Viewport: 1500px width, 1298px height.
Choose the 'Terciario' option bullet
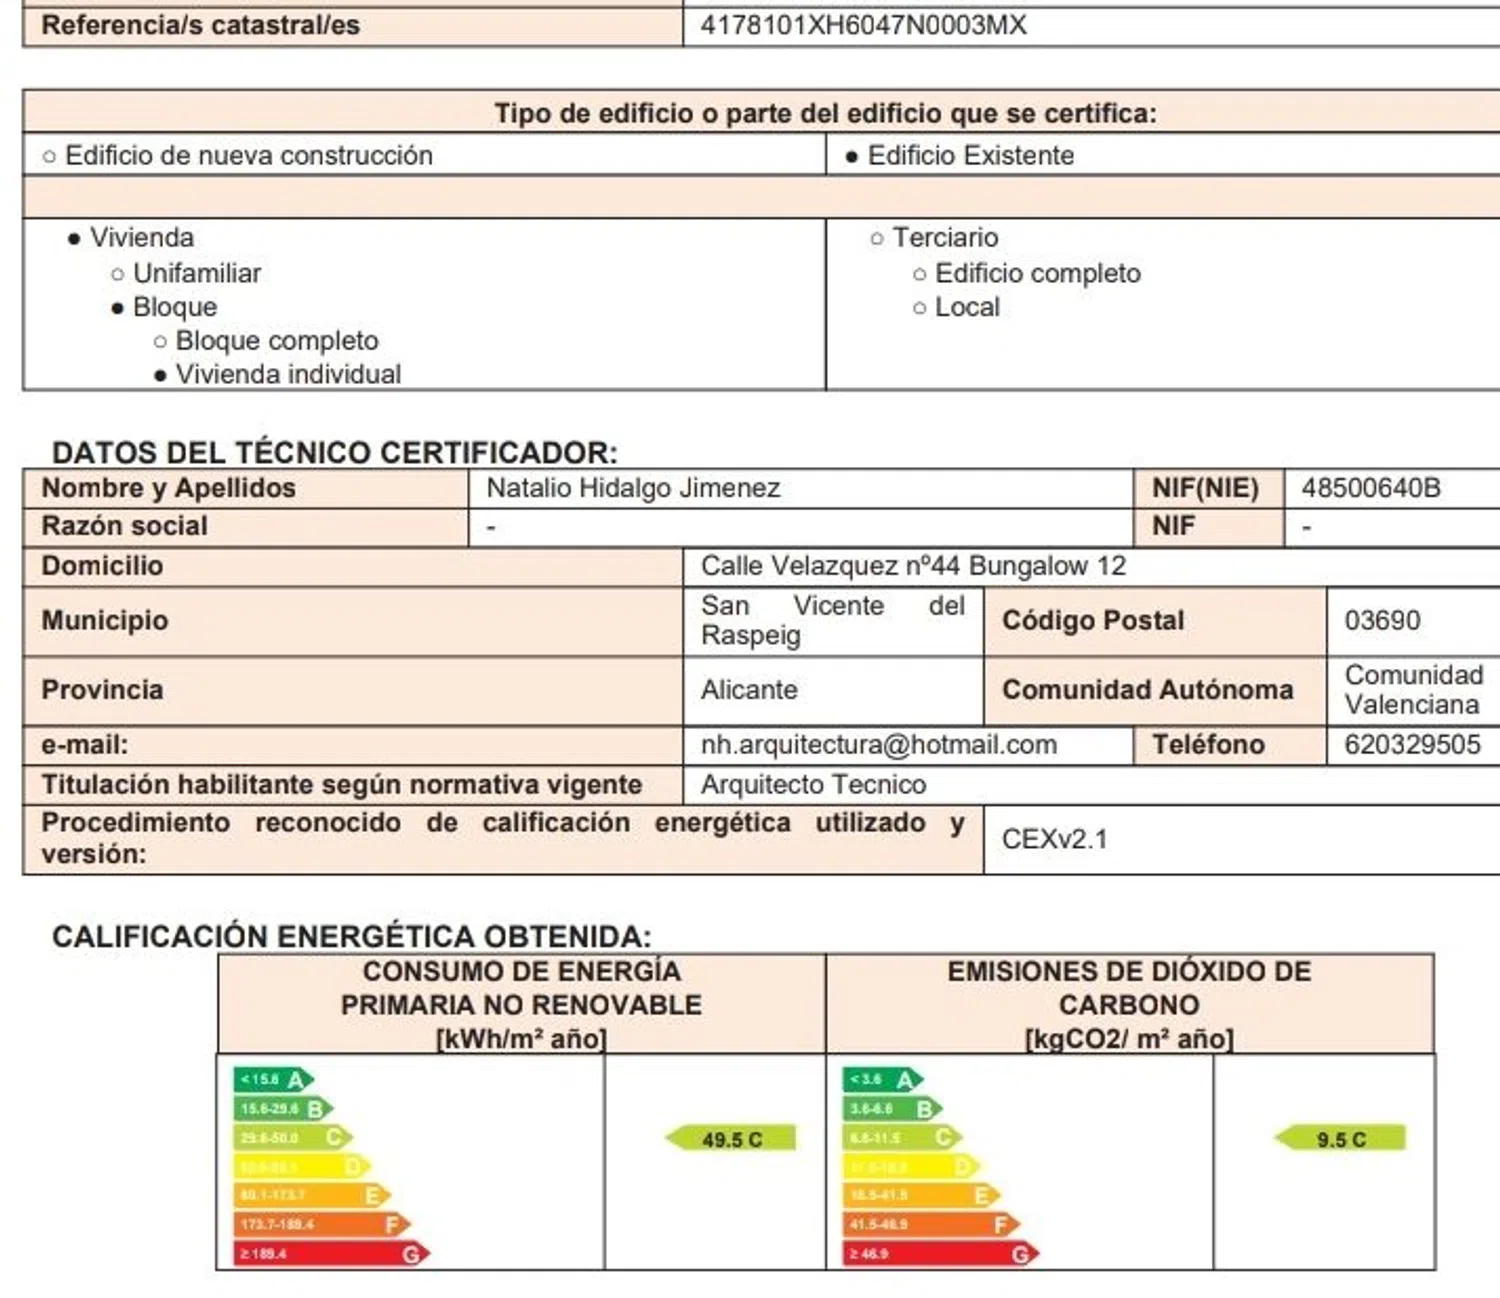[x=877, y=238]
